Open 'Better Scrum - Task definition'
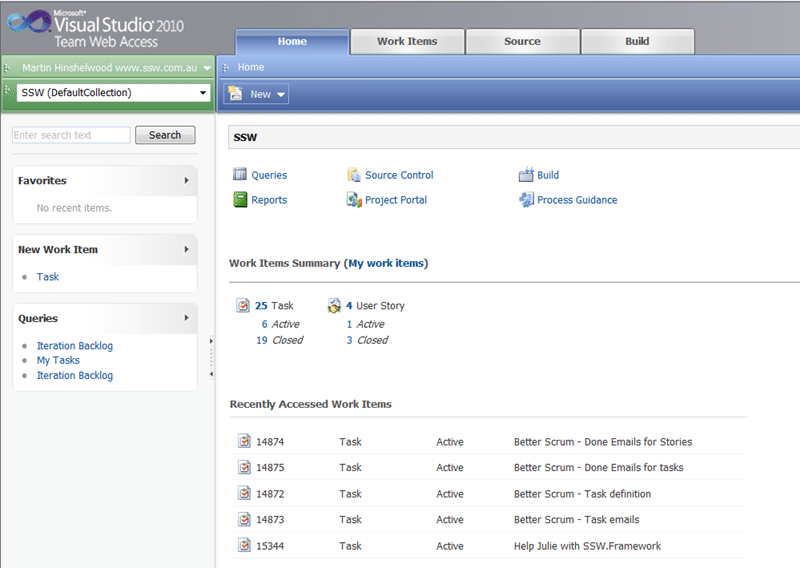The image size is (800, 568). pos(582,494)
